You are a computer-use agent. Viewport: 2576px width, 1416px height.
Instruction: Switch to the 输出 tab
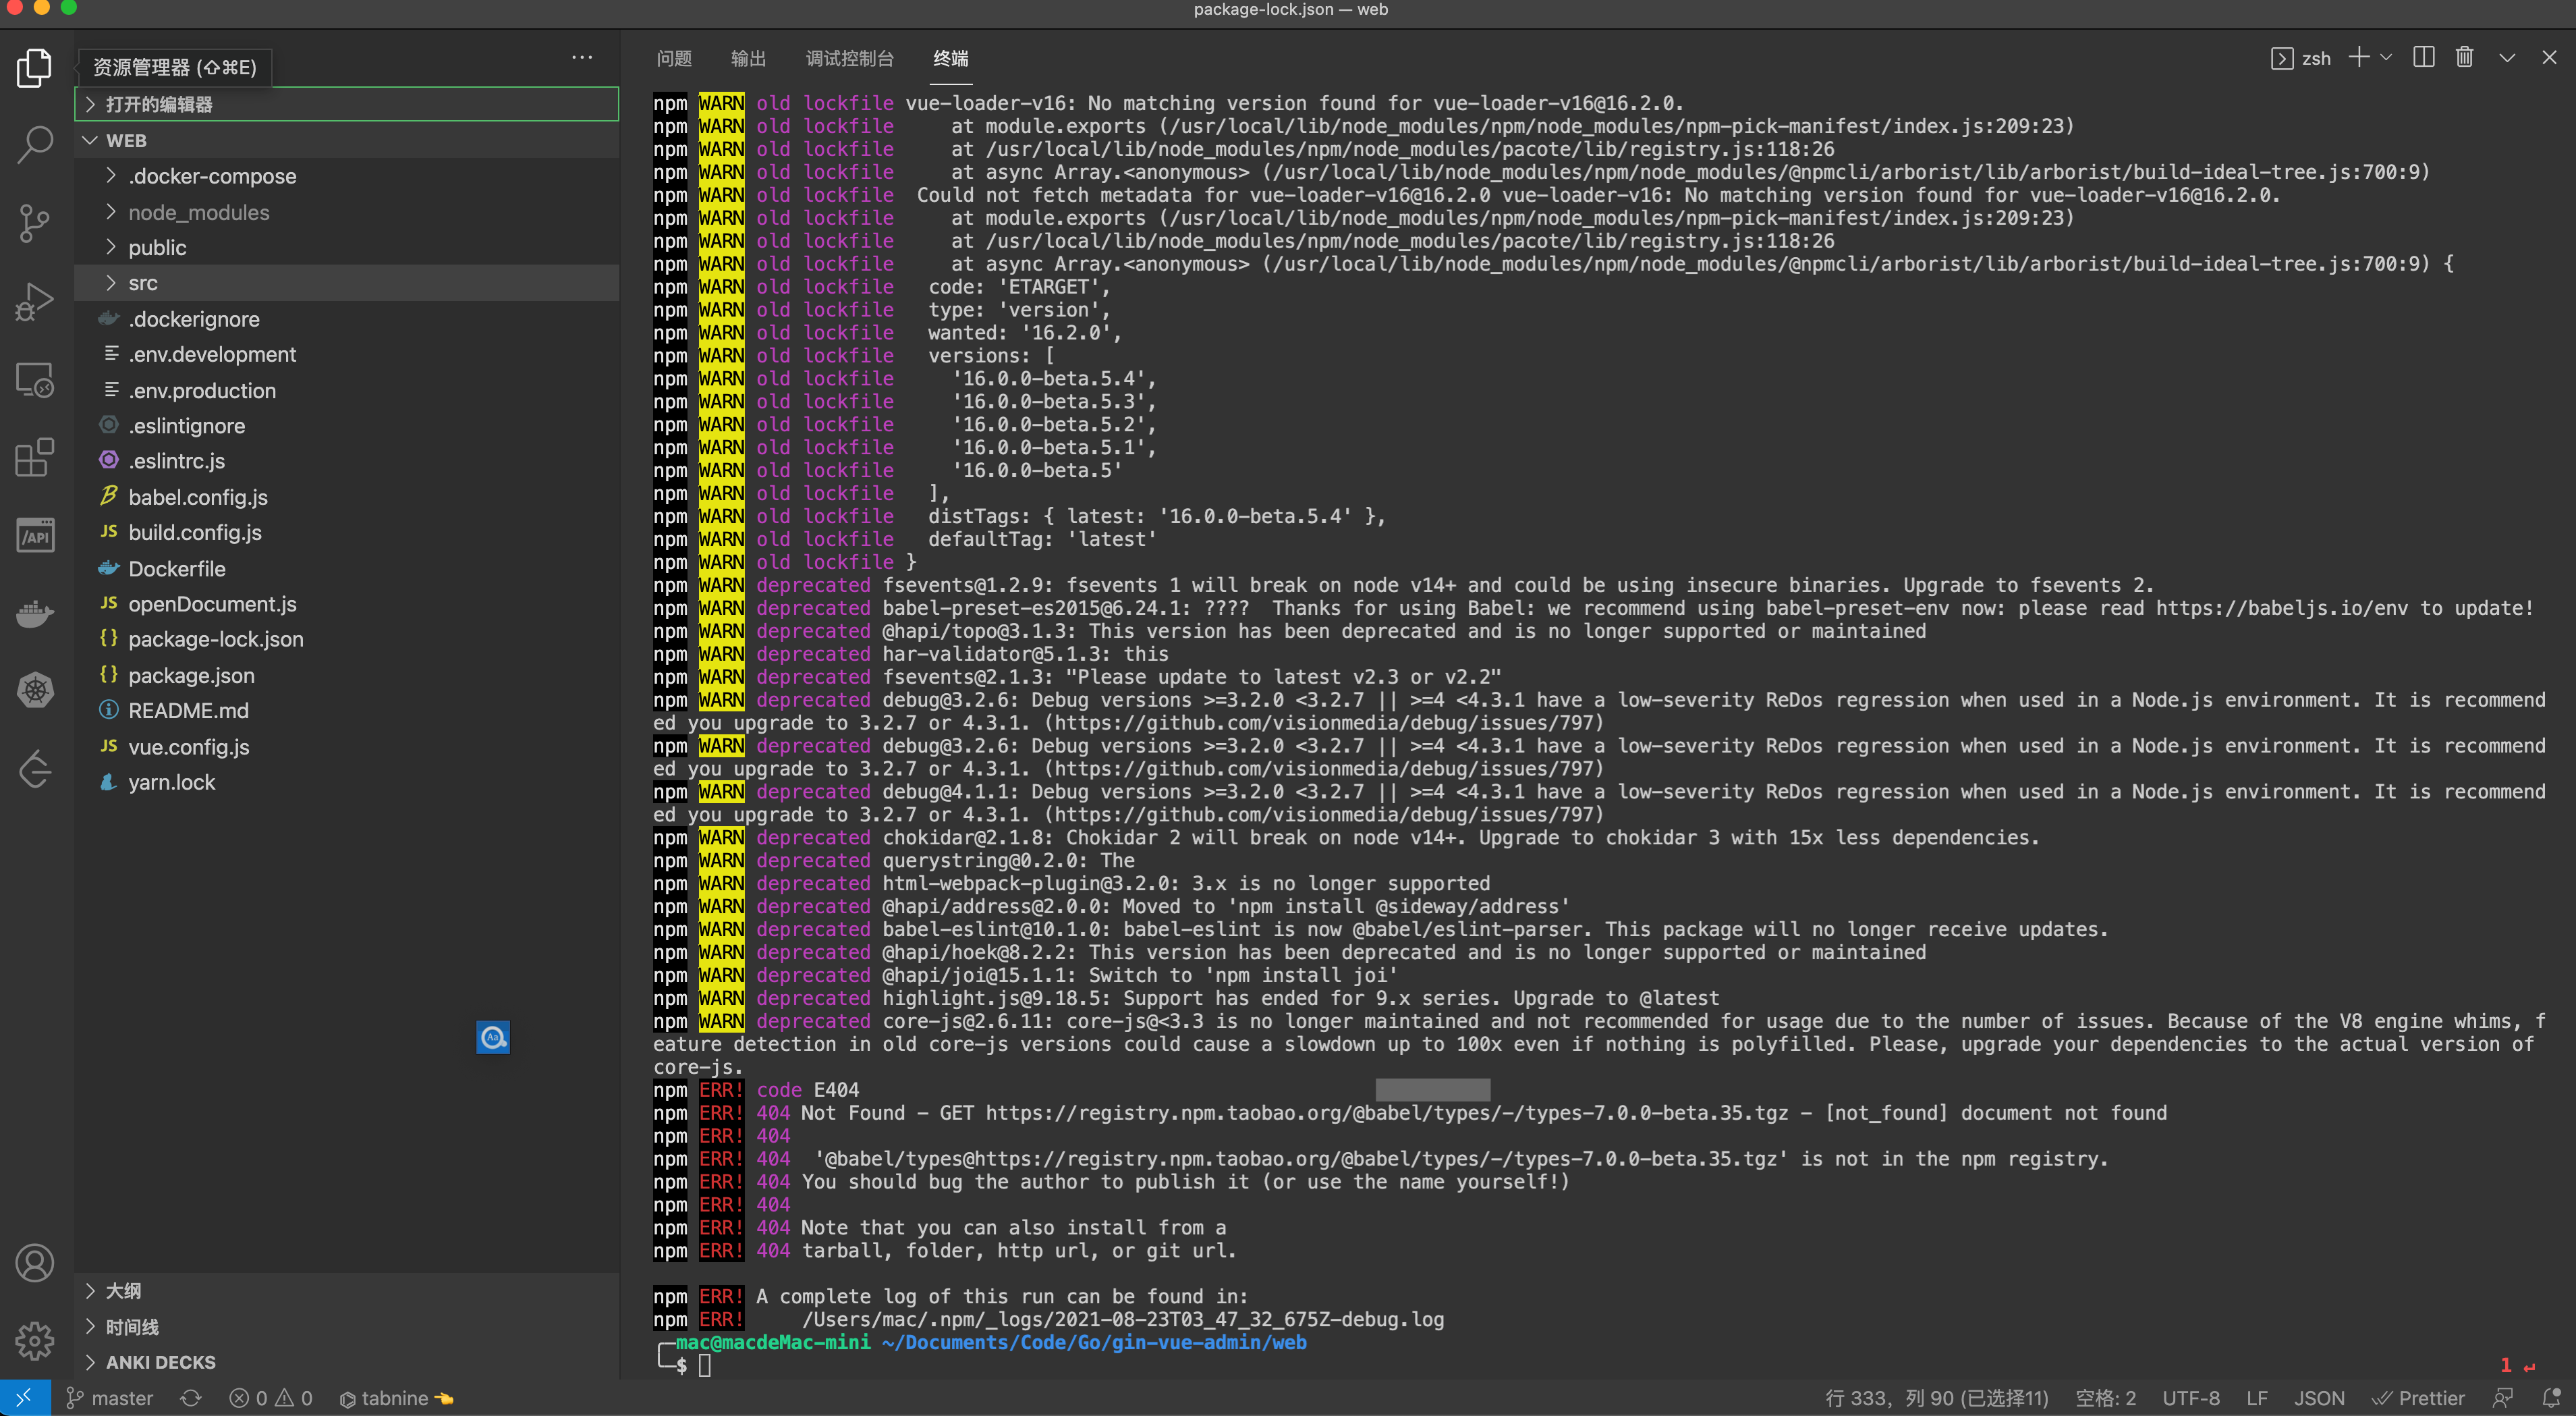coord(748,58)
